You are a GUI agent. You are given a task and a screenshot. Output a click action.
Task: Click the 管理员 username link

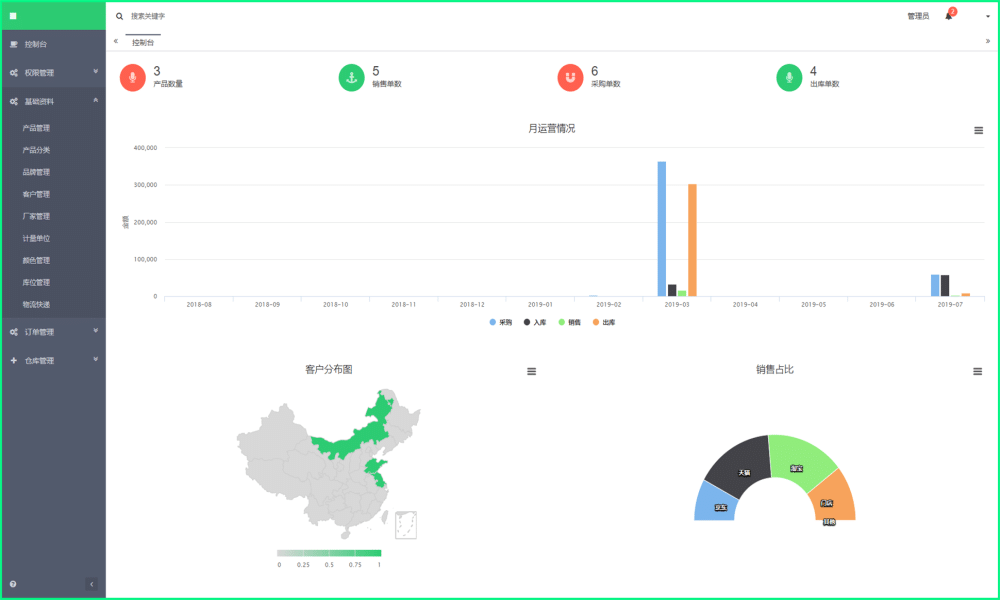(x=918, y=16)
